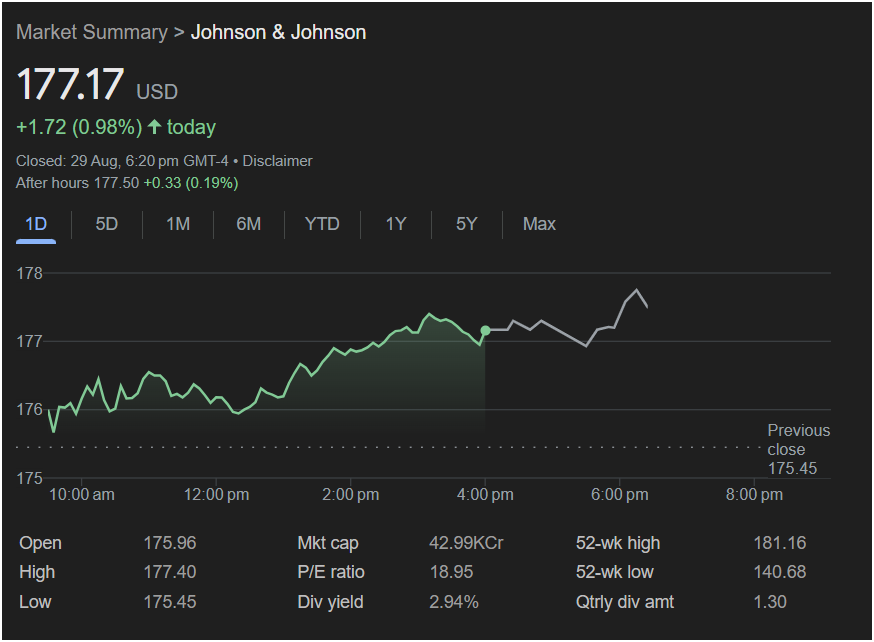Image resolution: width=874 pixels, height=642 pixels.
Task: Click the 178 price axis label
Action: pyautogui.click(x=30, y=273)
